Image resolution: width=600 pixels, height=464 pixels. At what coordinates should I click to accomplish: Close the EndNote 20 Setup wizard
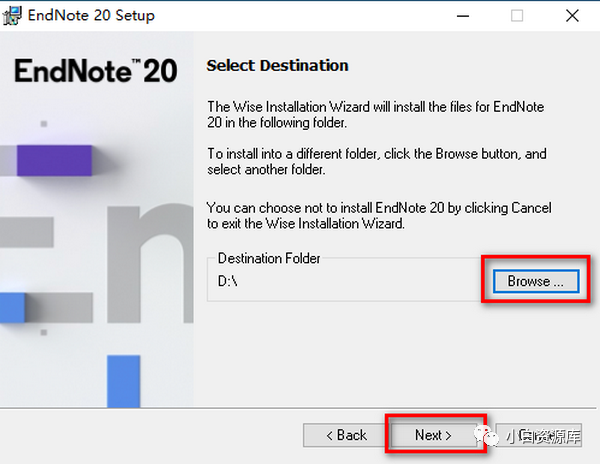(572, 16)
